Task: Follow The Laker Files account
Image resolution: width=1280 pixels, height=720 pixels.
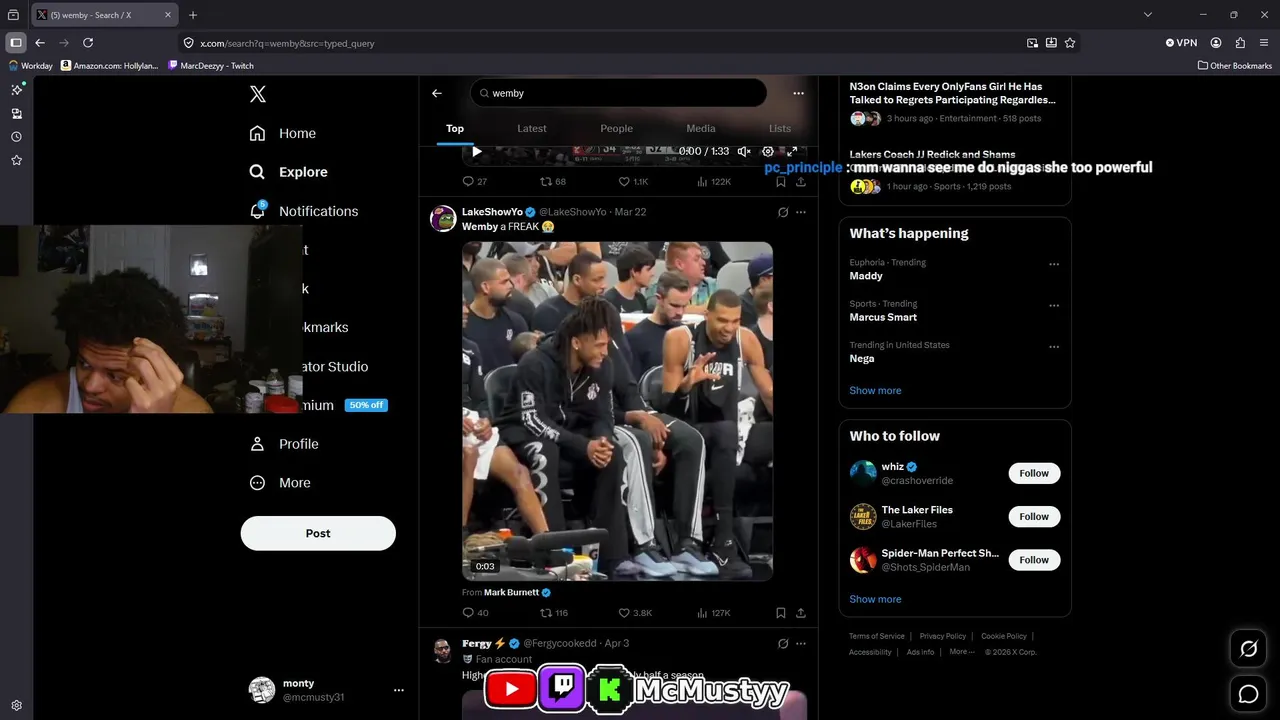Action: click(x=1034, y=517)
